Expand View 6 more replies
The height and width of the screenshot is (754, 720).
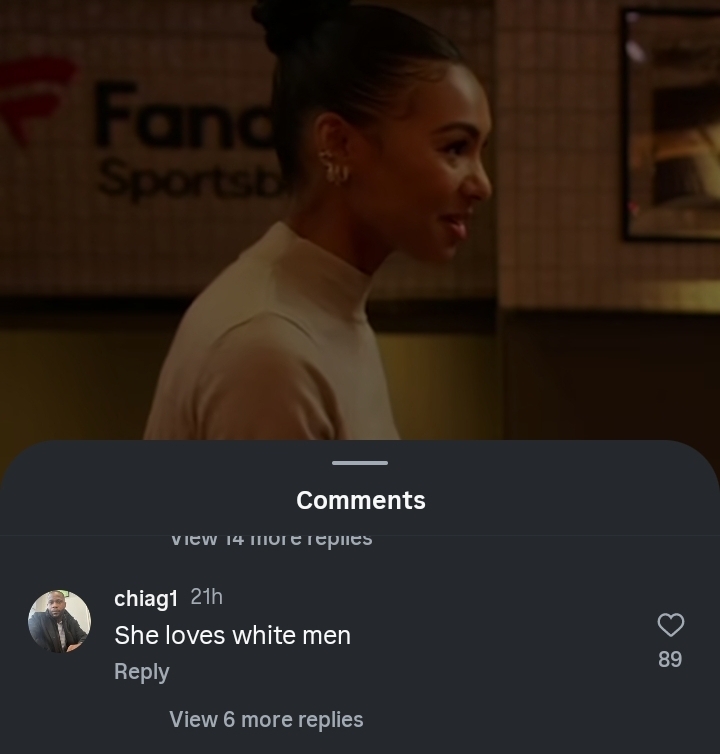[266, 719]
